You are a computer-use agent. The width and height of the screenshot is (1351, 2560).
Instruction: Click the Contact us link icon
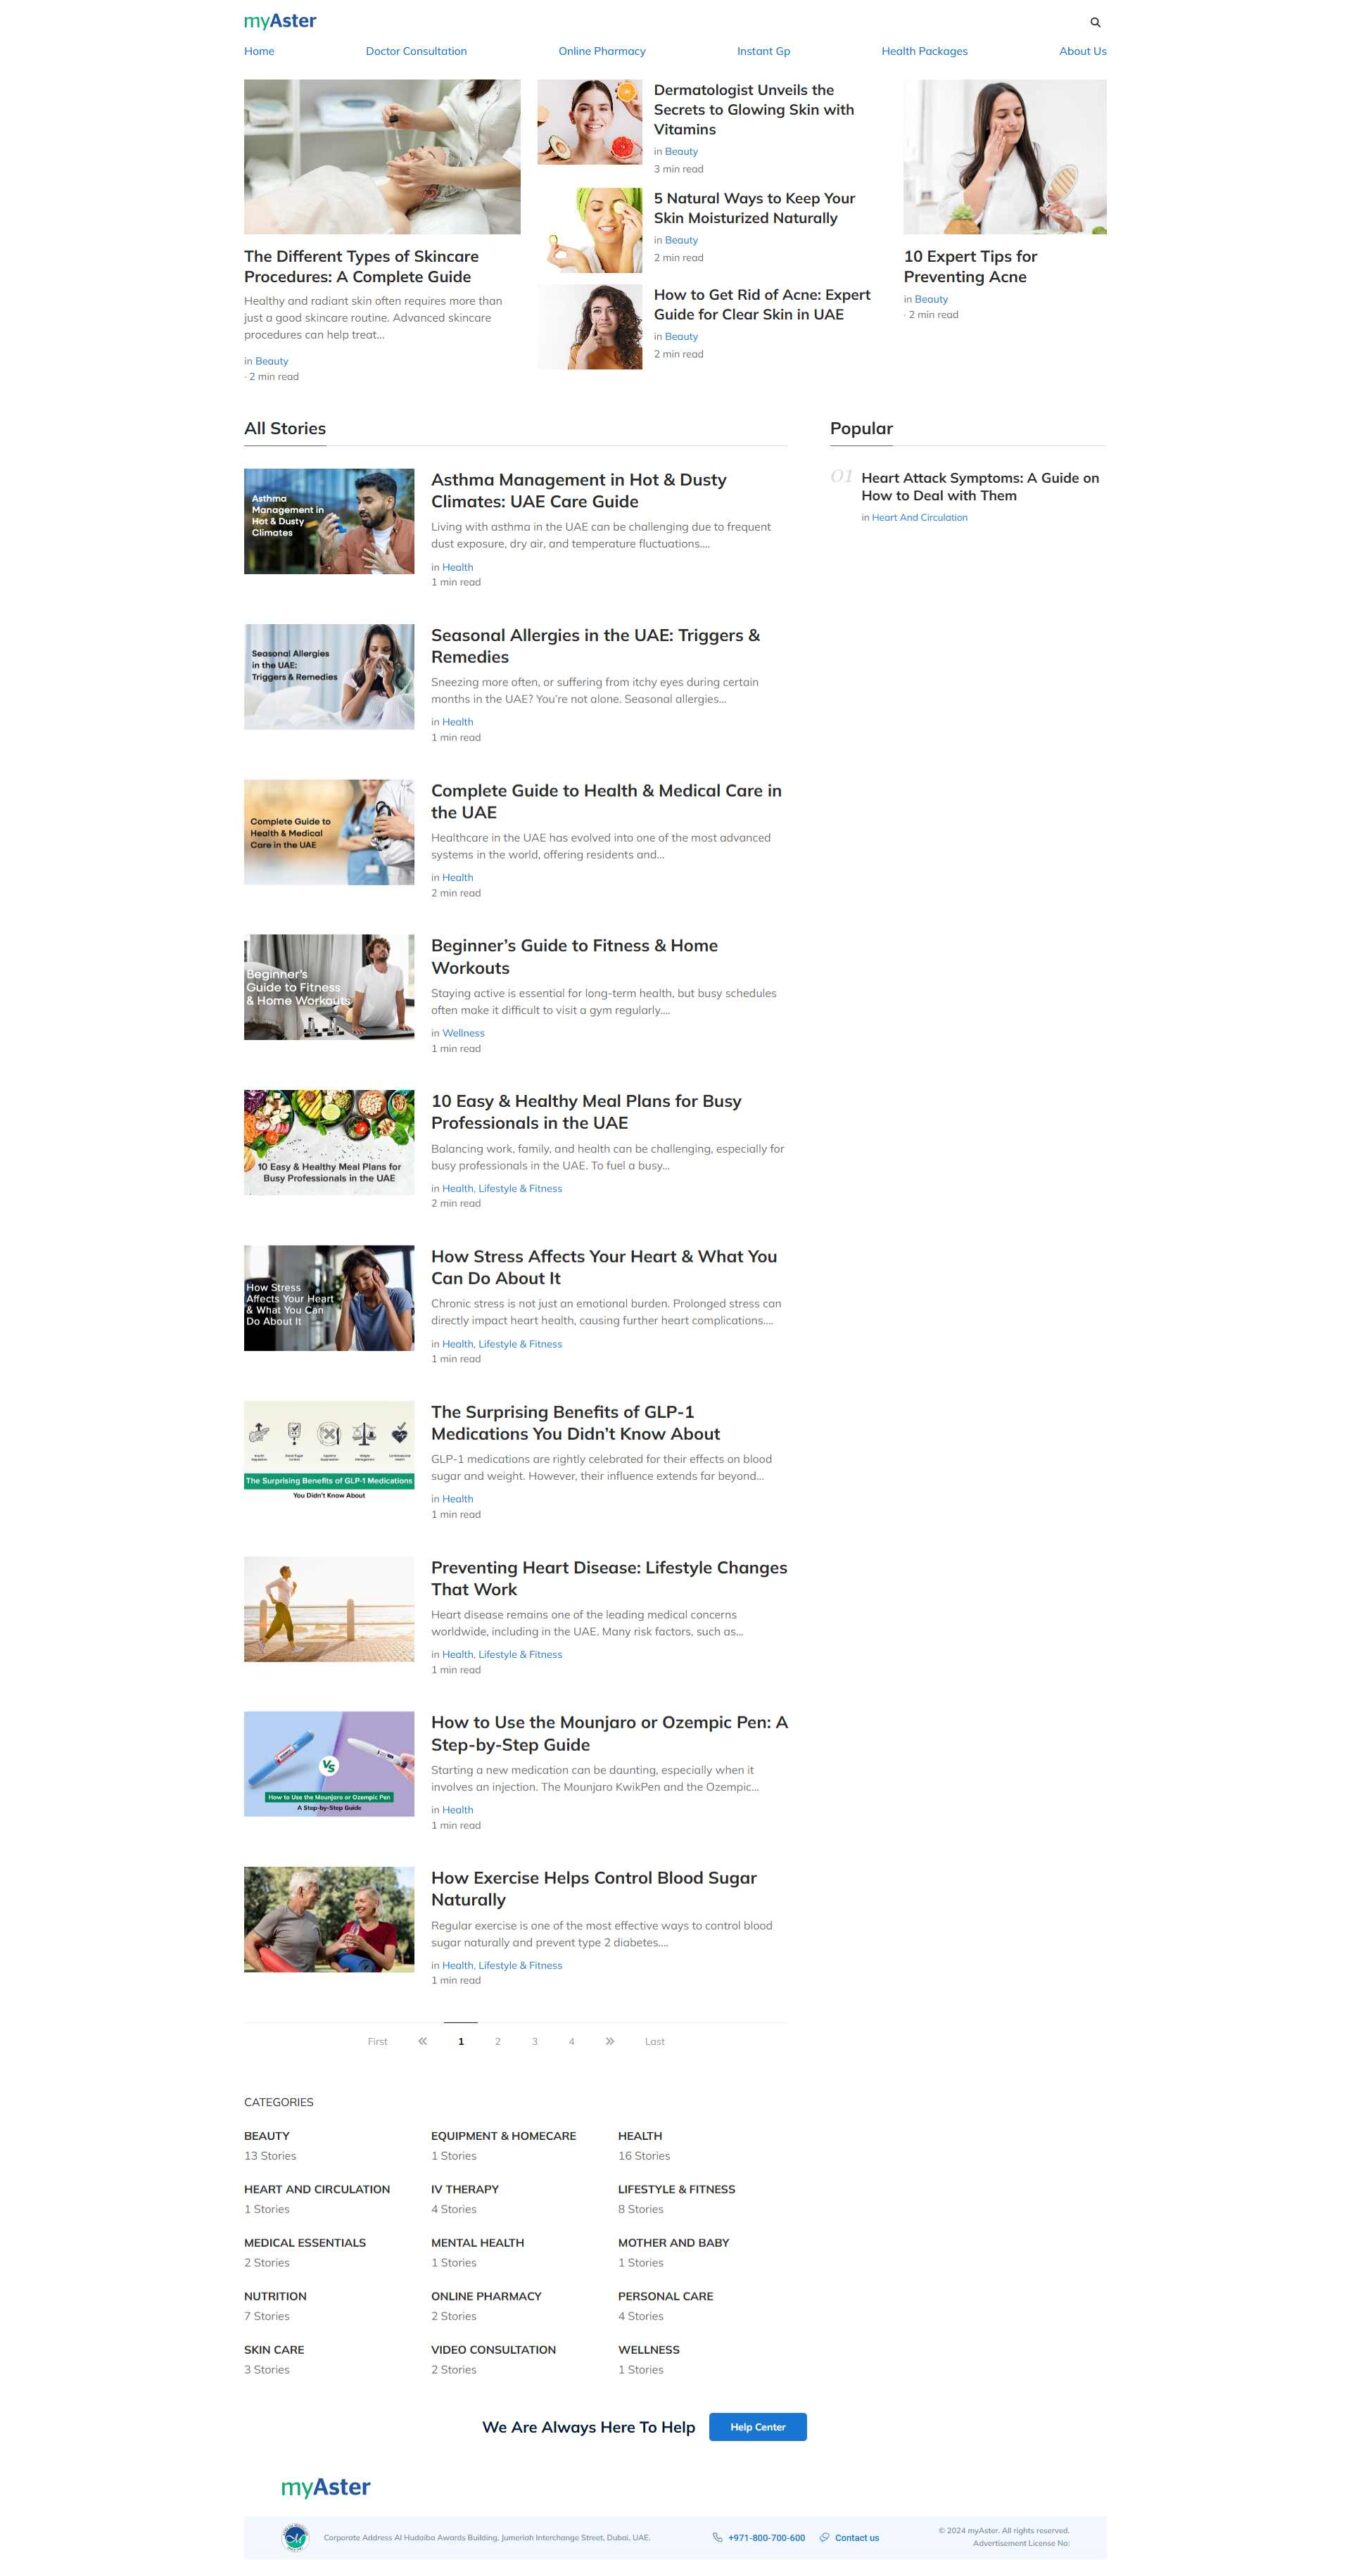click(824, 2537)
